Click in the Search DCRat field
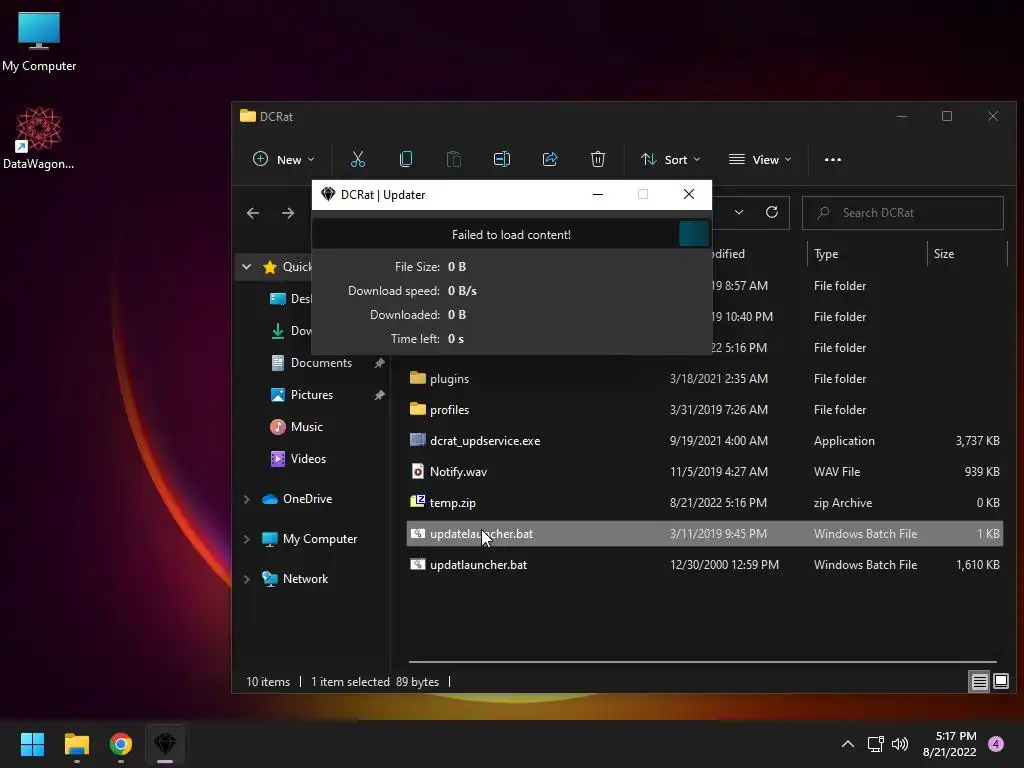The image size is (1024, 768). [903, 212]
